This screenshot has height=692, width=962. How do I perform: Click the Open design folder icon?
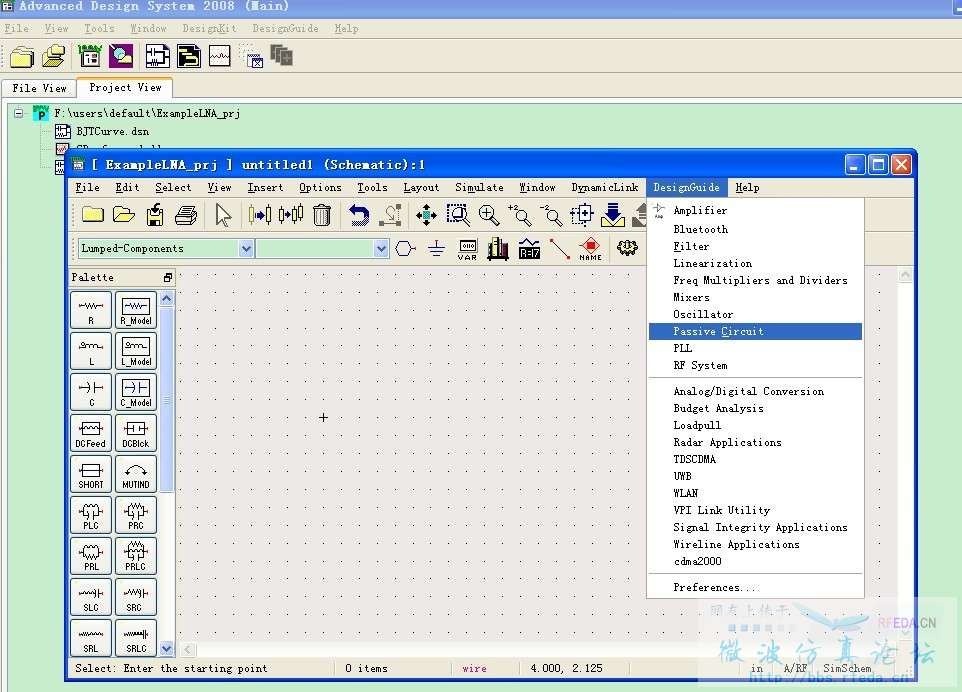(x=124, y=215)
